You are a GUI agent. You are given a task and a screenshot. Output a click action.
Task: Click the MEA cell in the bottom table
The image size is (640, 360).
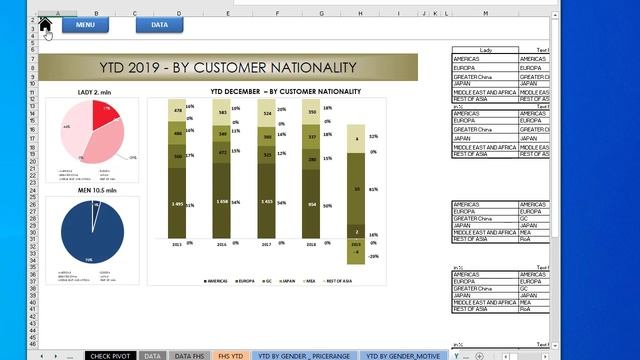click(x=534, y=302)
